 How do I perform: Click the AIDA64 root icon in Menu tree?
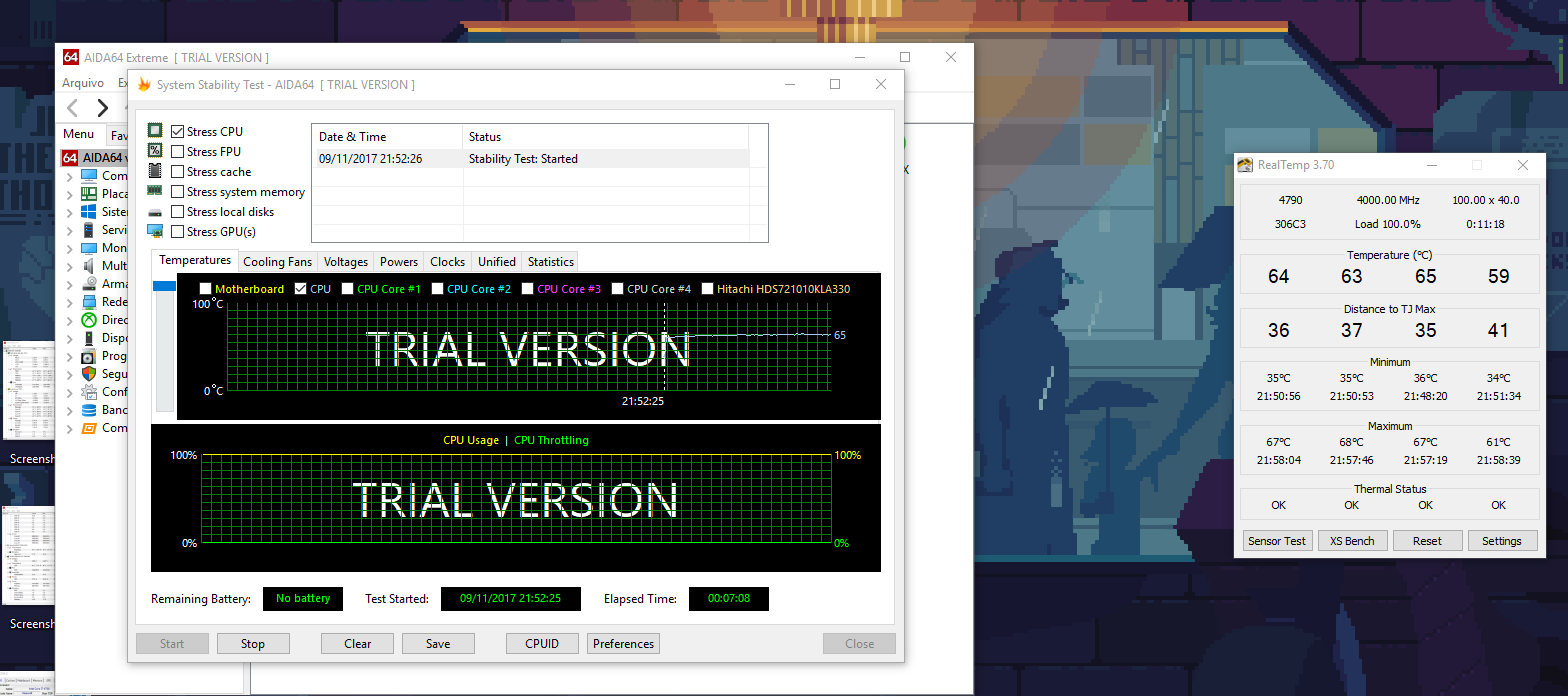click(71, 158)
